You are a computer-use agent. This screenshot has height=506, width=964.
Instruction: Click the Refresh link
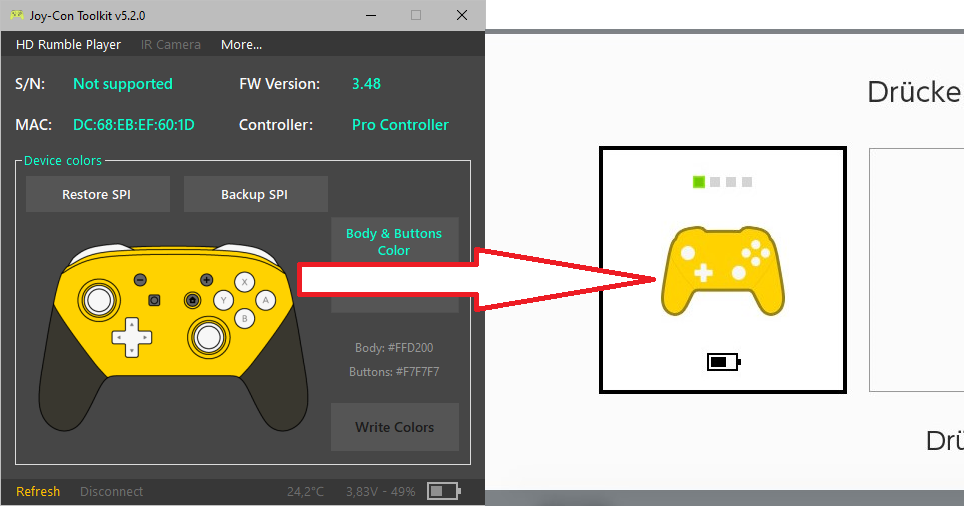[x=38, y=492]
